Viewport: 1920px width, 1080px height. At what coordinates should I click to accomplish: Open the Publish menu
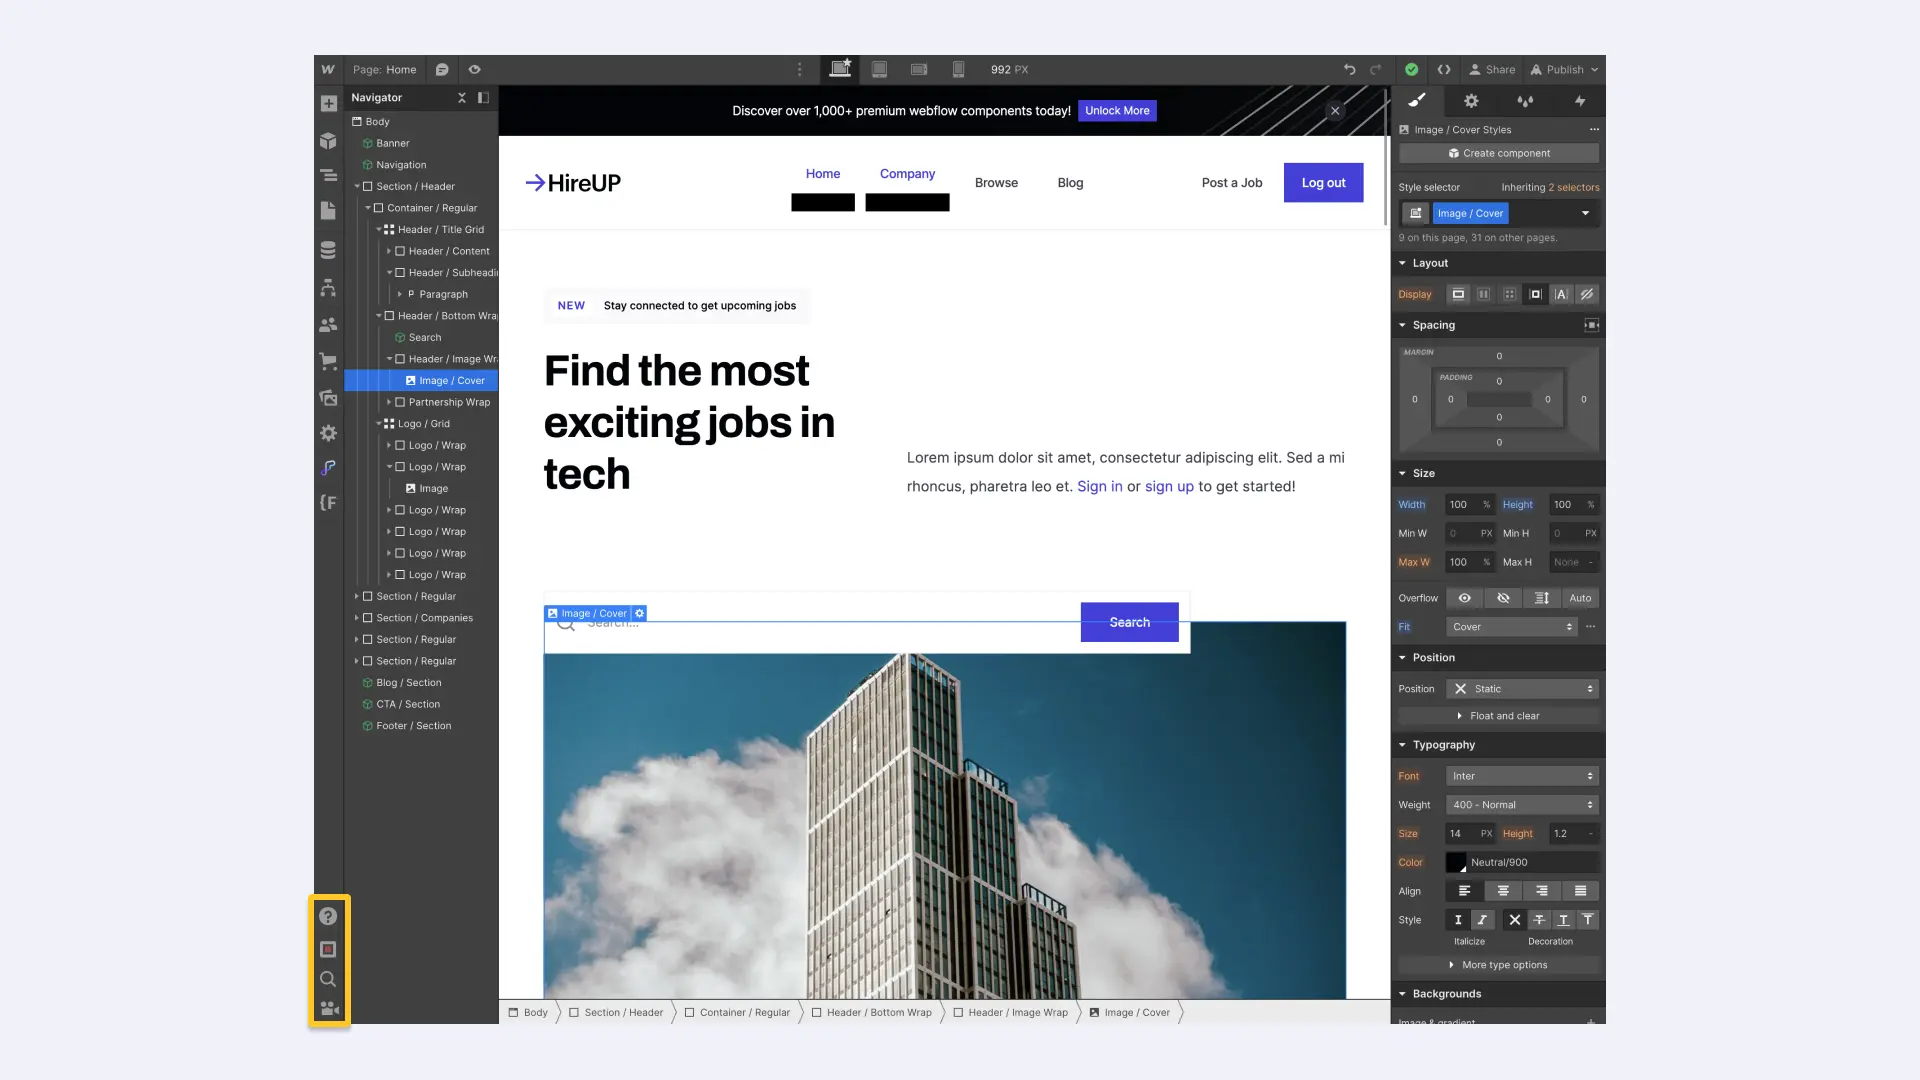click(1565, 70)
